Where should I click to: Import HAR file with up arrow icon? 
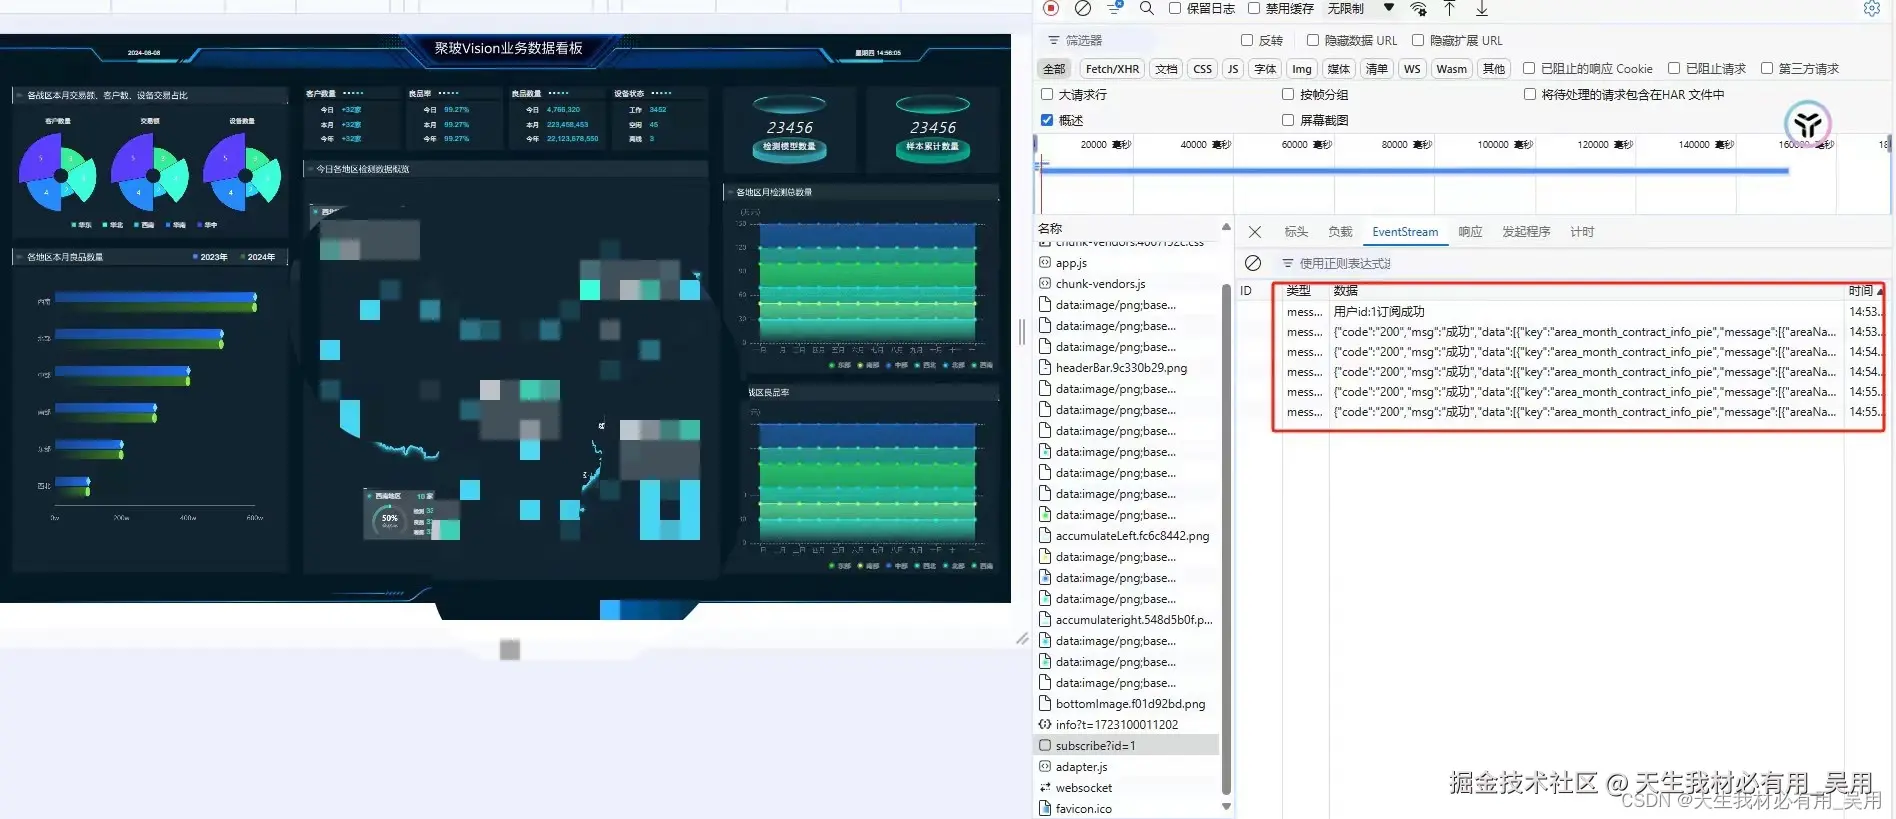(x=1449, y=9)
